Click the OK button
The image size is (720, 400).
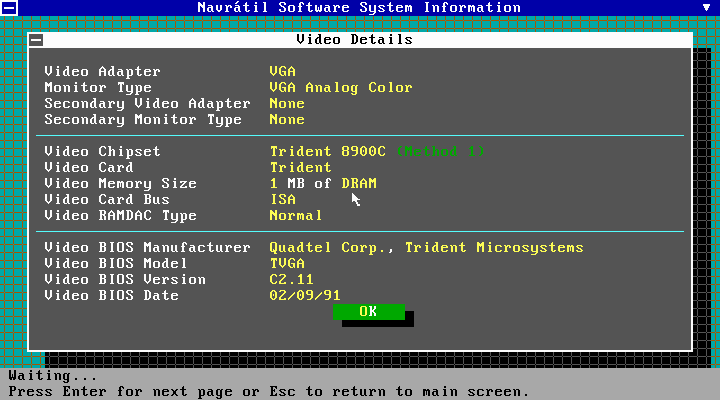click(x=369, y=312)
